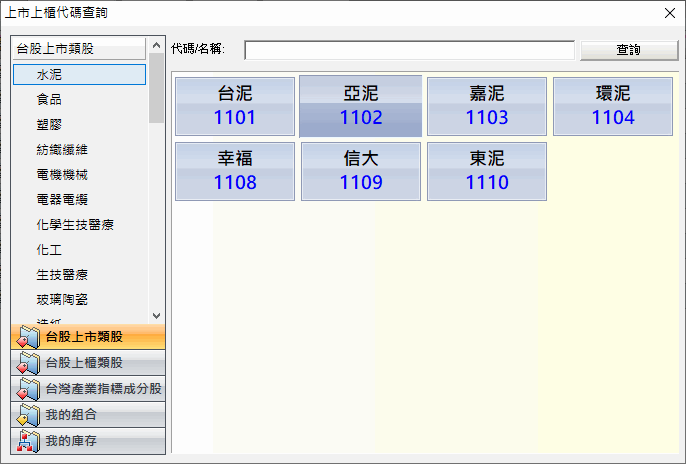Click the 台灣產業指標成分股 folder icon

[28, 389]
